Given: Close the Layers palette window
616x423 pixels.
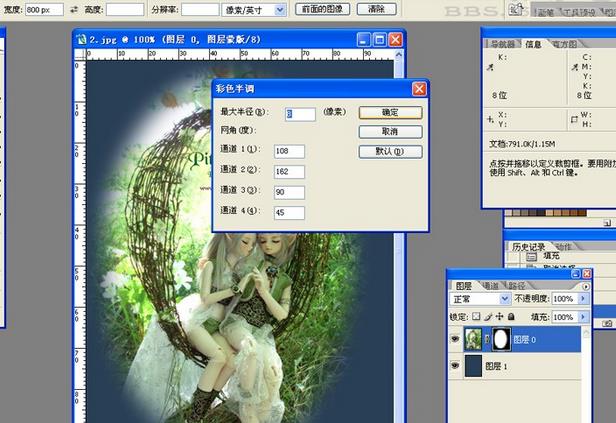Looking at the screenshot, I should (x=587, y=273).
